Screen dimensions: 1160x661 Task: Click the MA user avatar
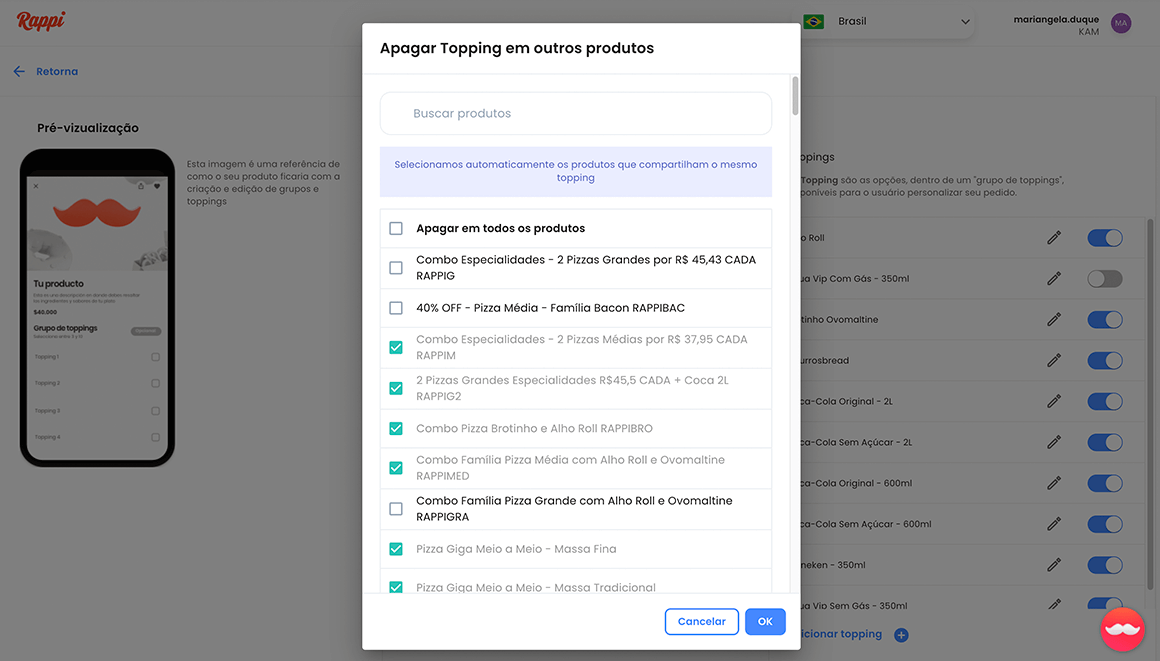click(1121, 23)
